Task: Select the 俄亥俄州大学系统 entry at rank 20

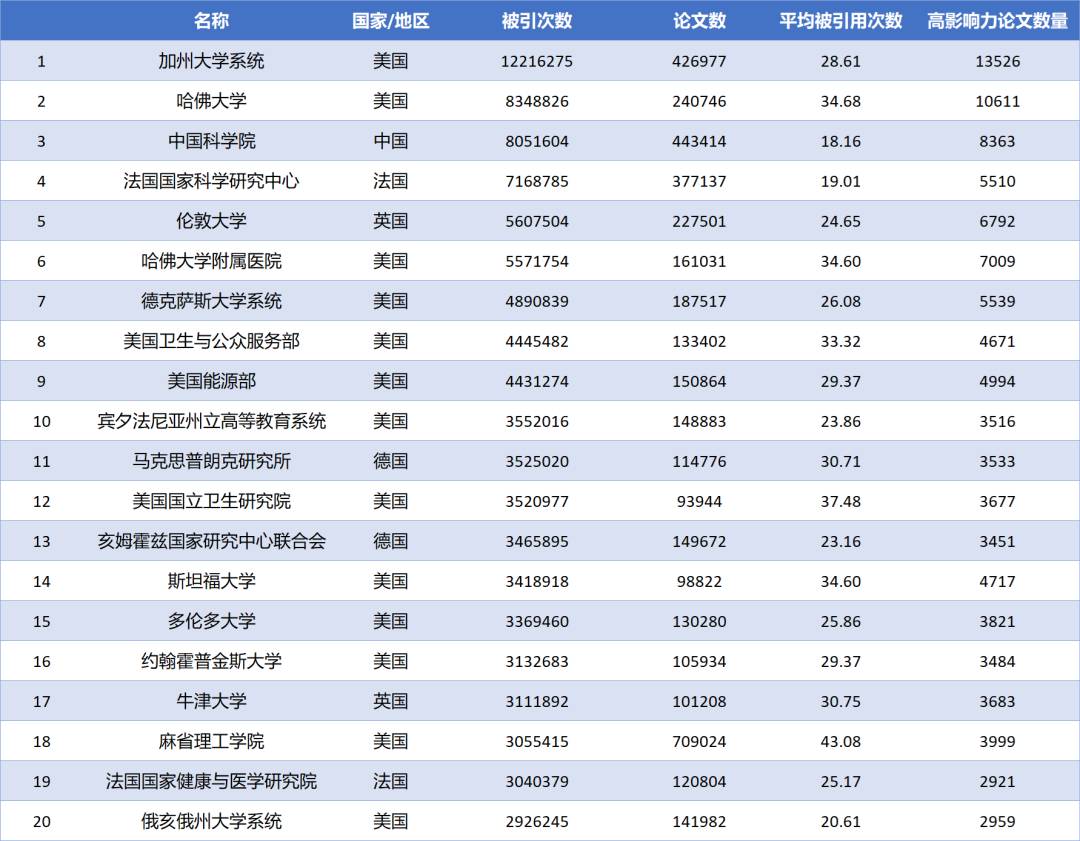Action: [x=213, y=820]
